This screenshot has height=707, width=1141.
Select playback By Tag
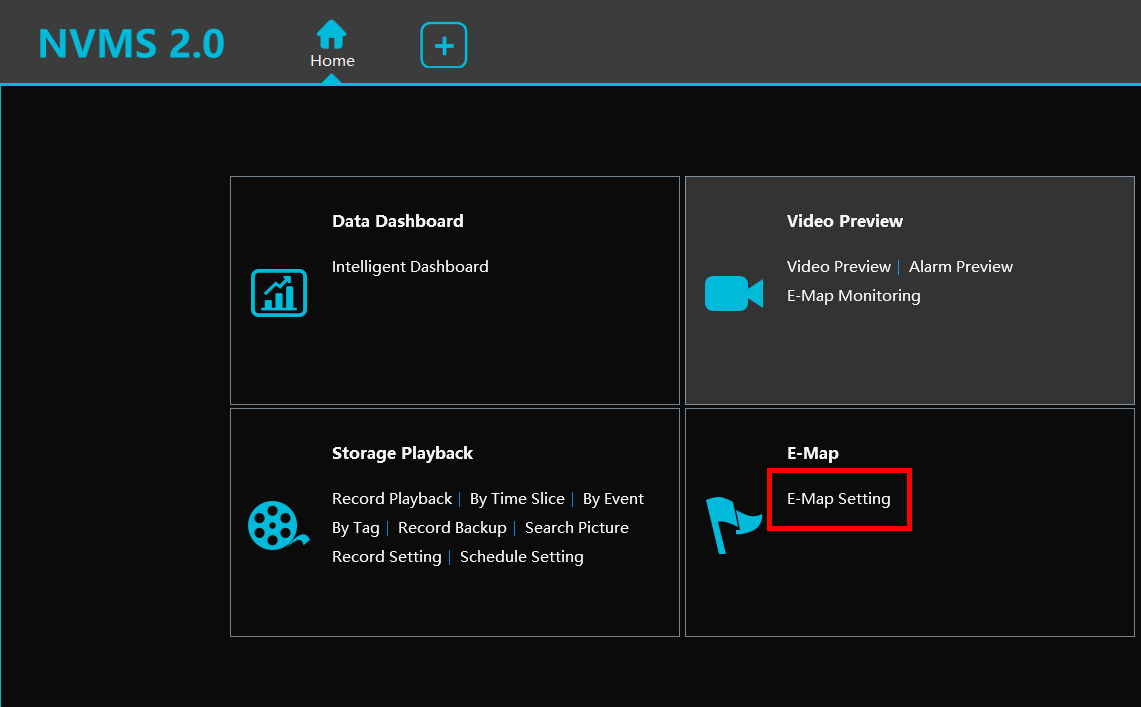pyautogui.click(x=355, y=528)
